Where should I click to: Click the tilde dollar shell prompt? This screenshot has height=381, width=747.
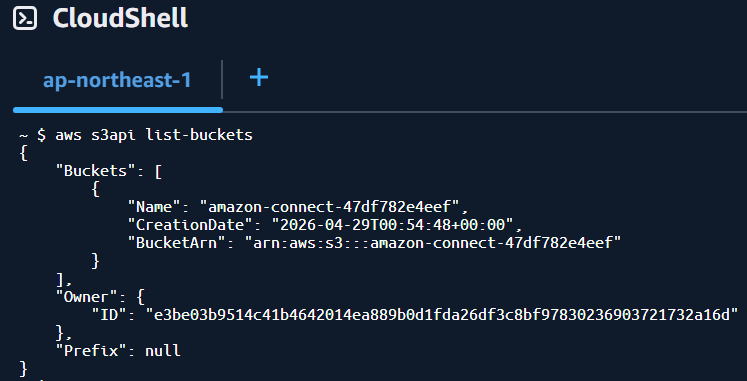[33, 135]
